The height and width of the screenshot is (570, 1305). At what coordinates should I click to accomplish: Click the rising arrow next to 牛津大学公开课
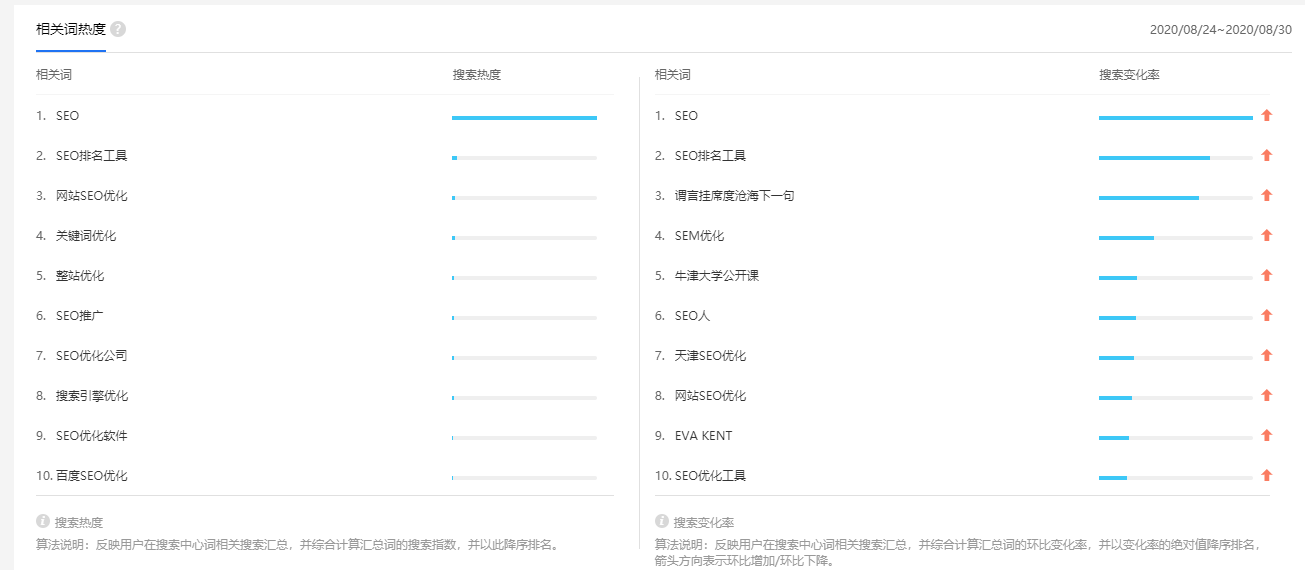coord(1266,276)
